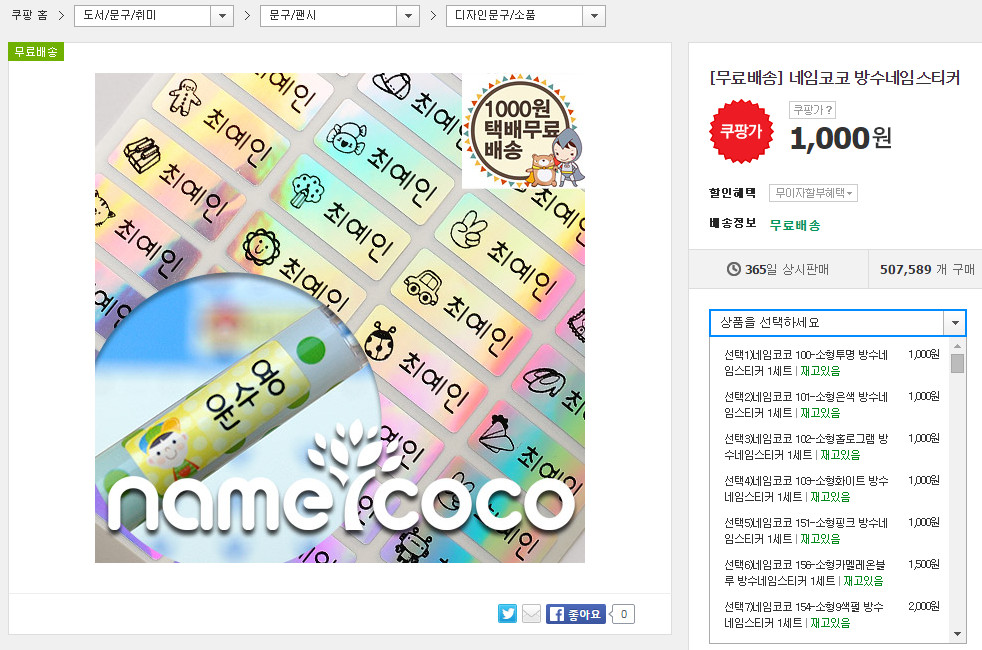Click the green 무료배송 badge
Screen dimensions: 982x650
(36, 52)
